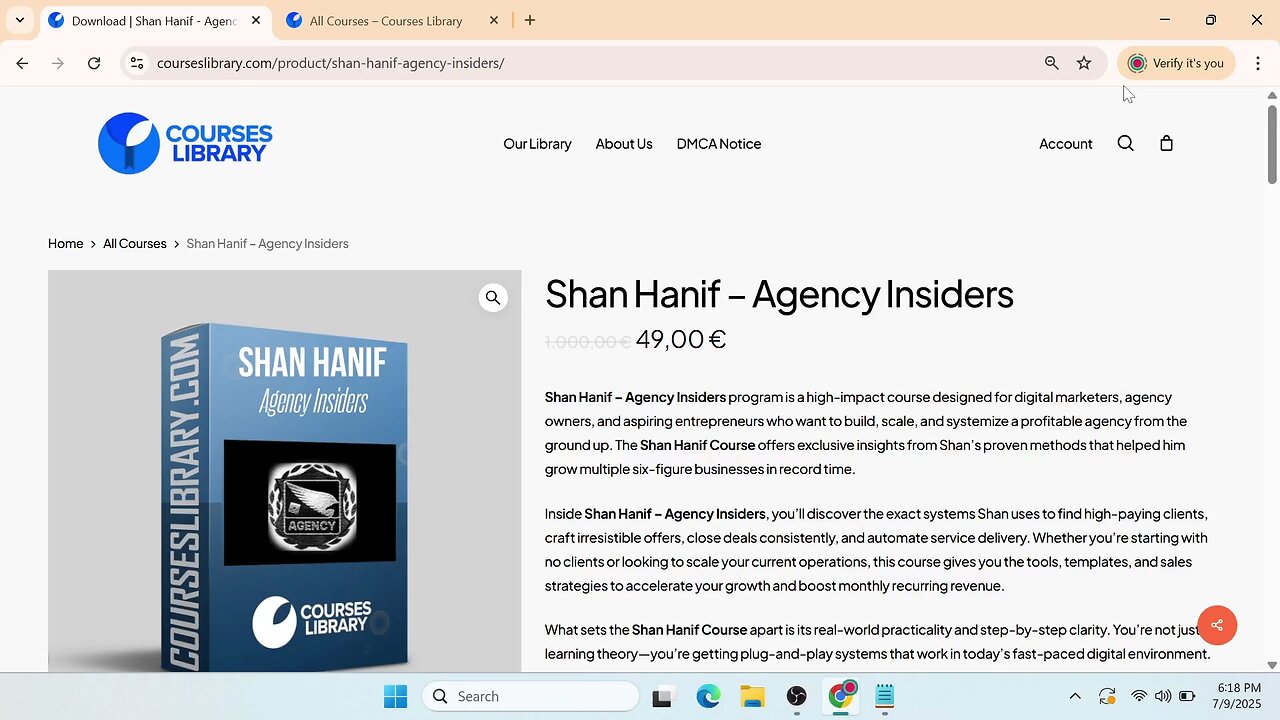Open a new tab with plus button

point(530,20)
